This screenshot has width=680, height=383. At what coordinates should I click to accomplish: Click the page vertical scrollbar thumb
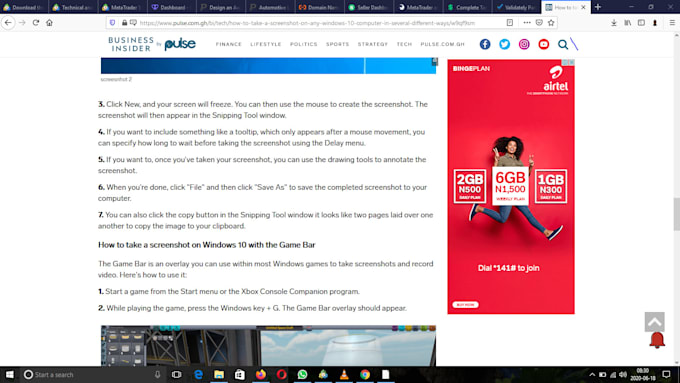pos(677,214)
